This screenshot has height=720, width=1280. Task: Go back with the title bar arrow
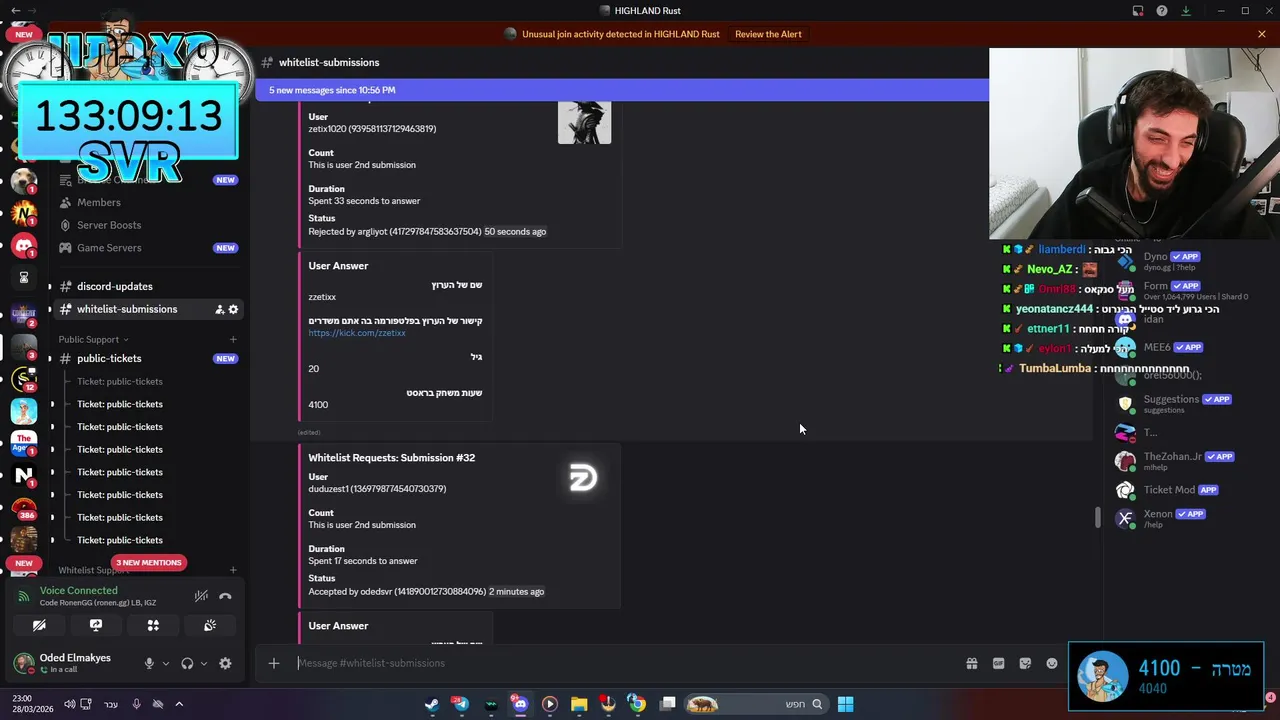tap(15, 11)
